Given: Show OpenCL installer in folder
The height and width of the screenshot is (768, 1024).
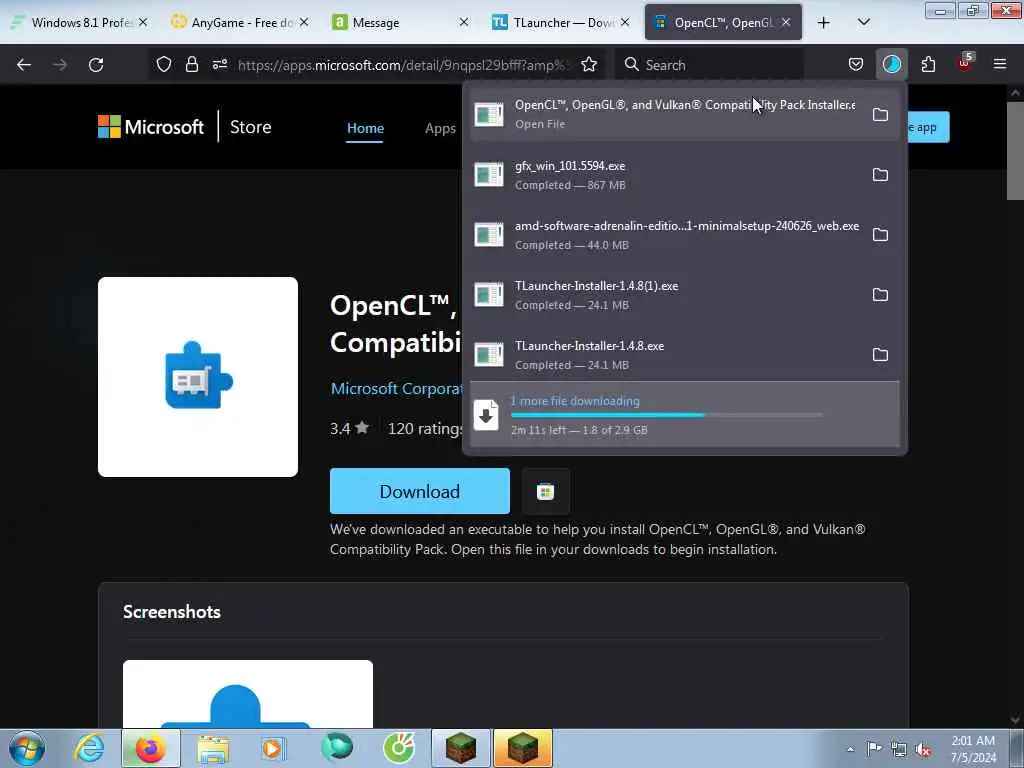Looking at the screenshot, I should click(880, 114).
